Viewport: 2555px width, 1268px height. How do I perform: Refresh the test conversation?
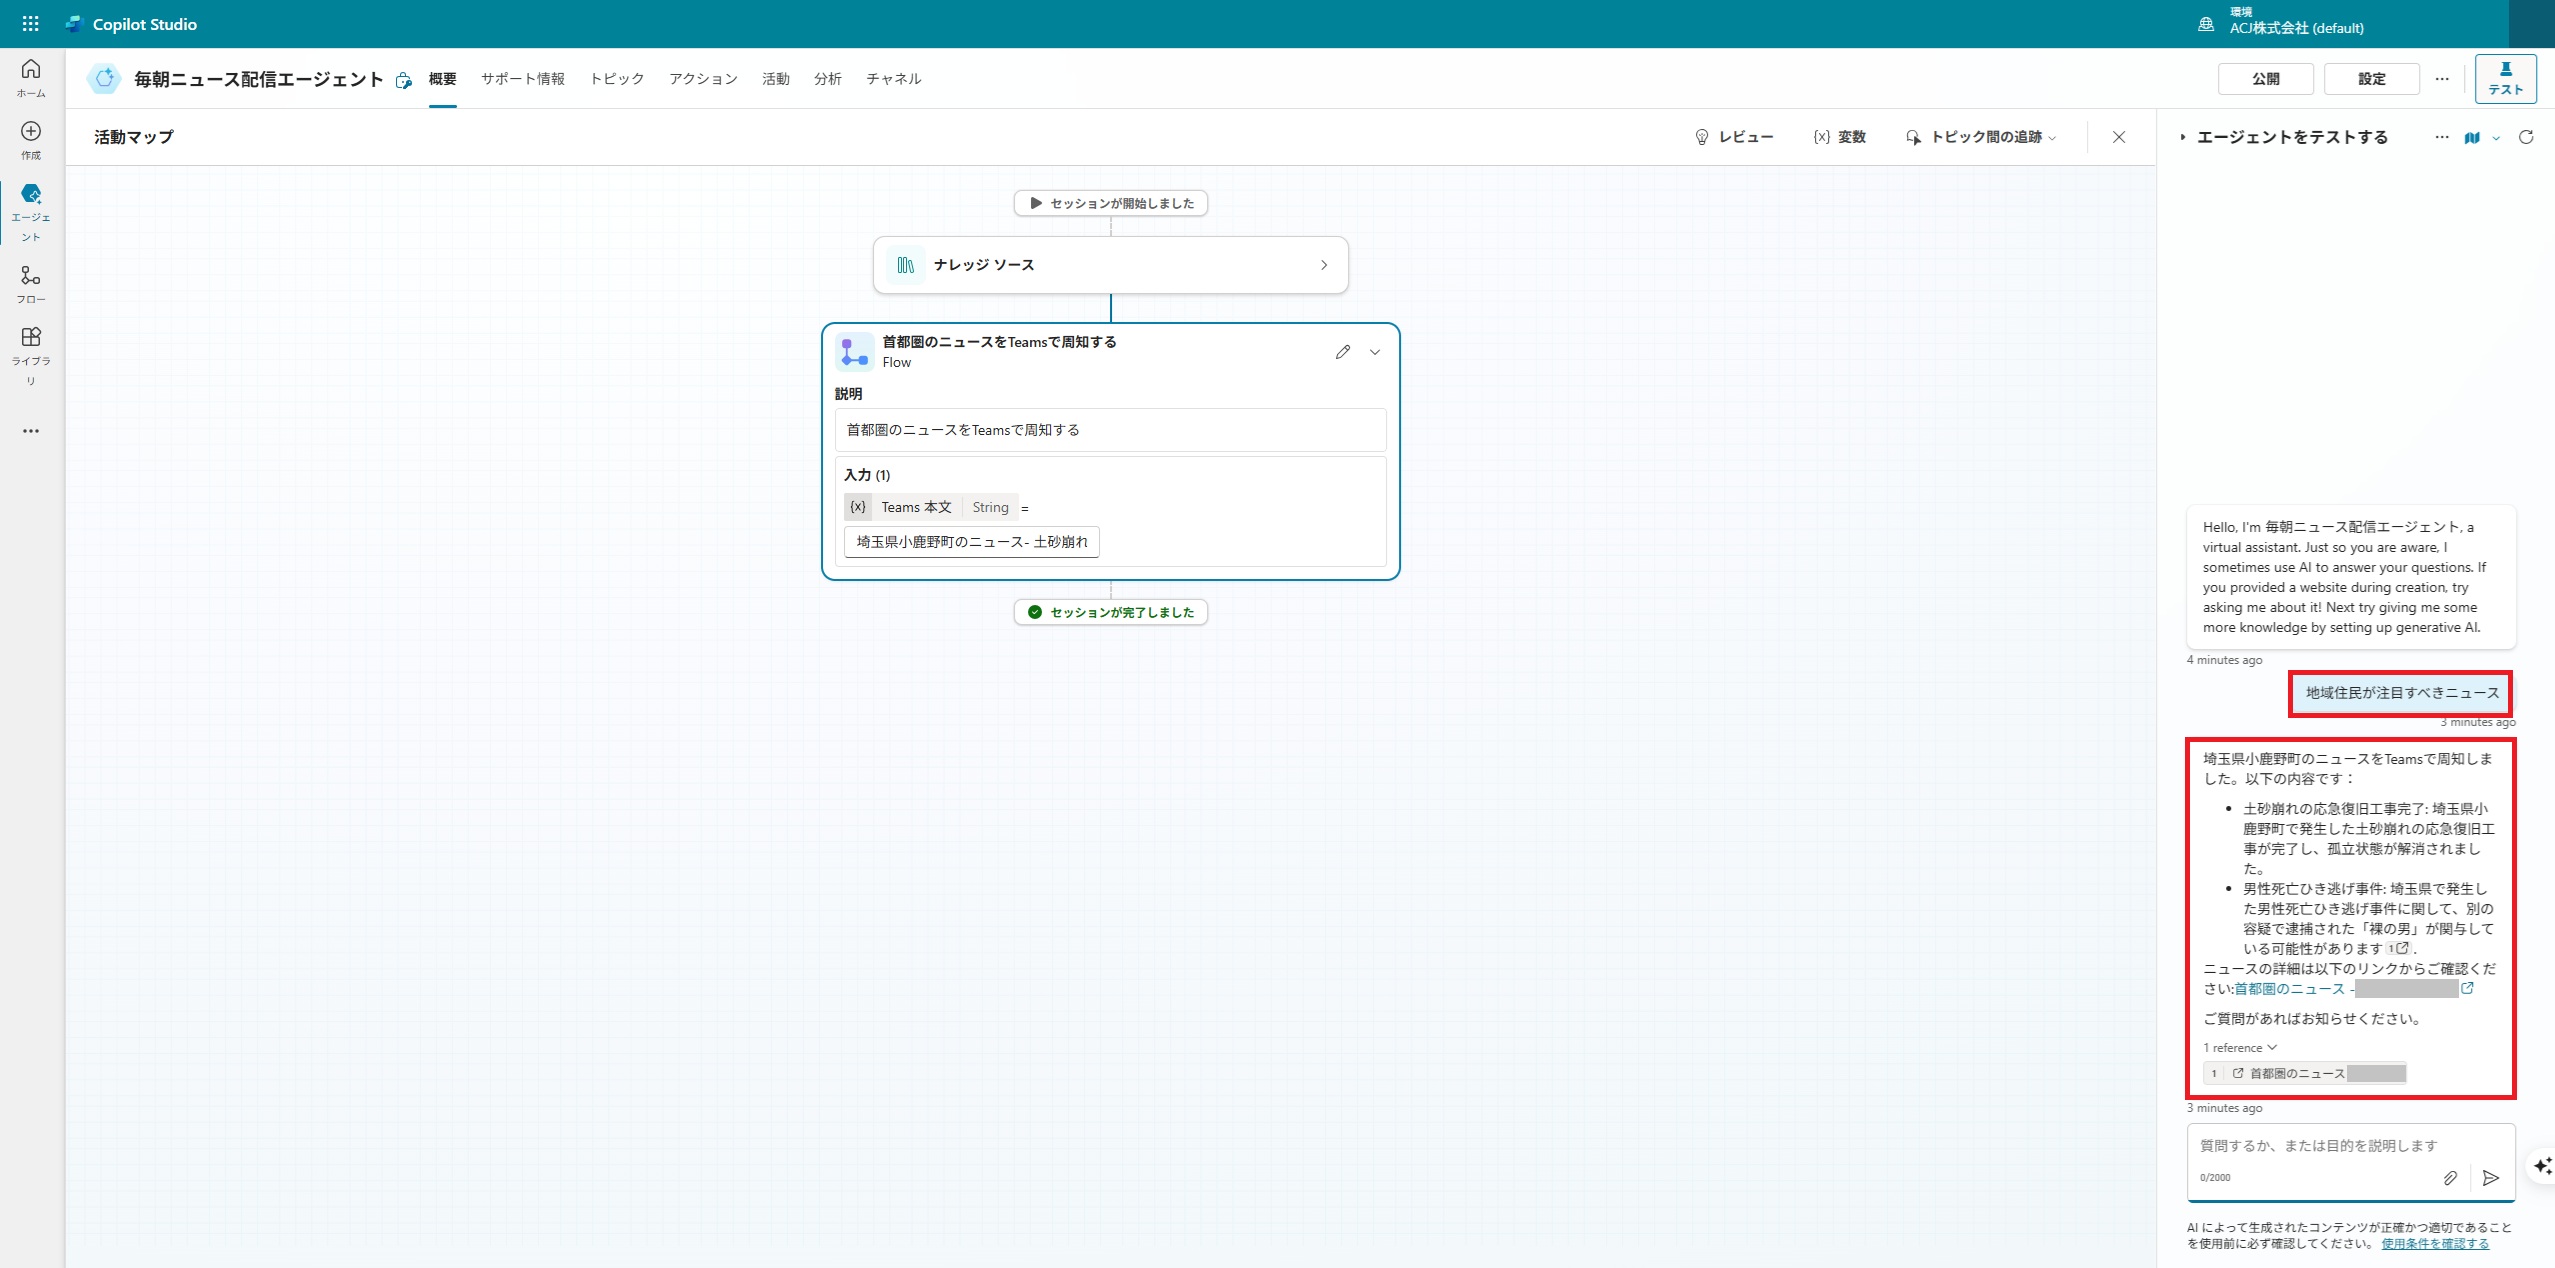coord(2526,137)
